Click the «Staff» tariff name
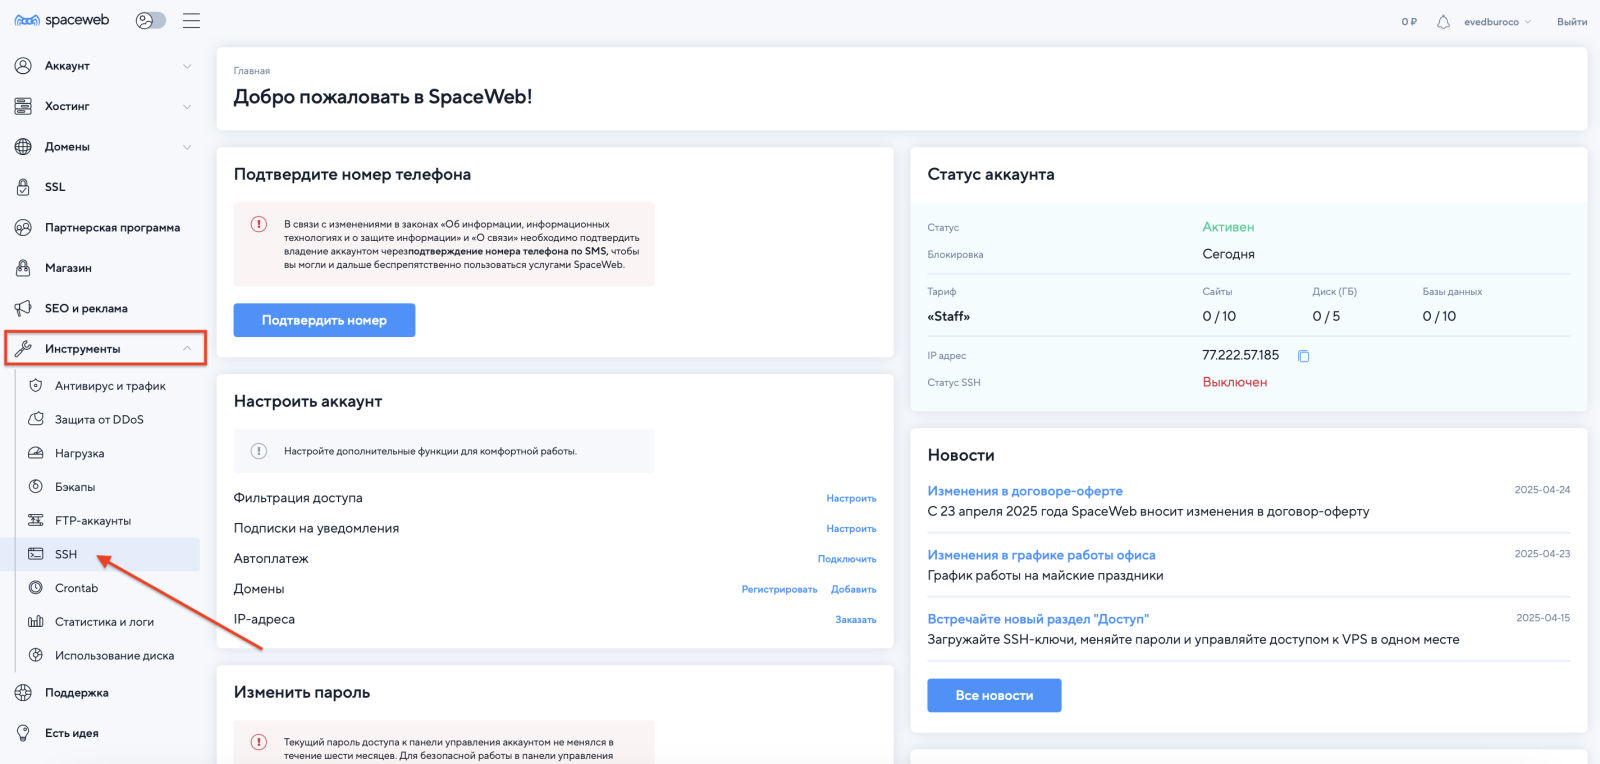This screenshot has width=1600, height=764. tap(948, 316)
